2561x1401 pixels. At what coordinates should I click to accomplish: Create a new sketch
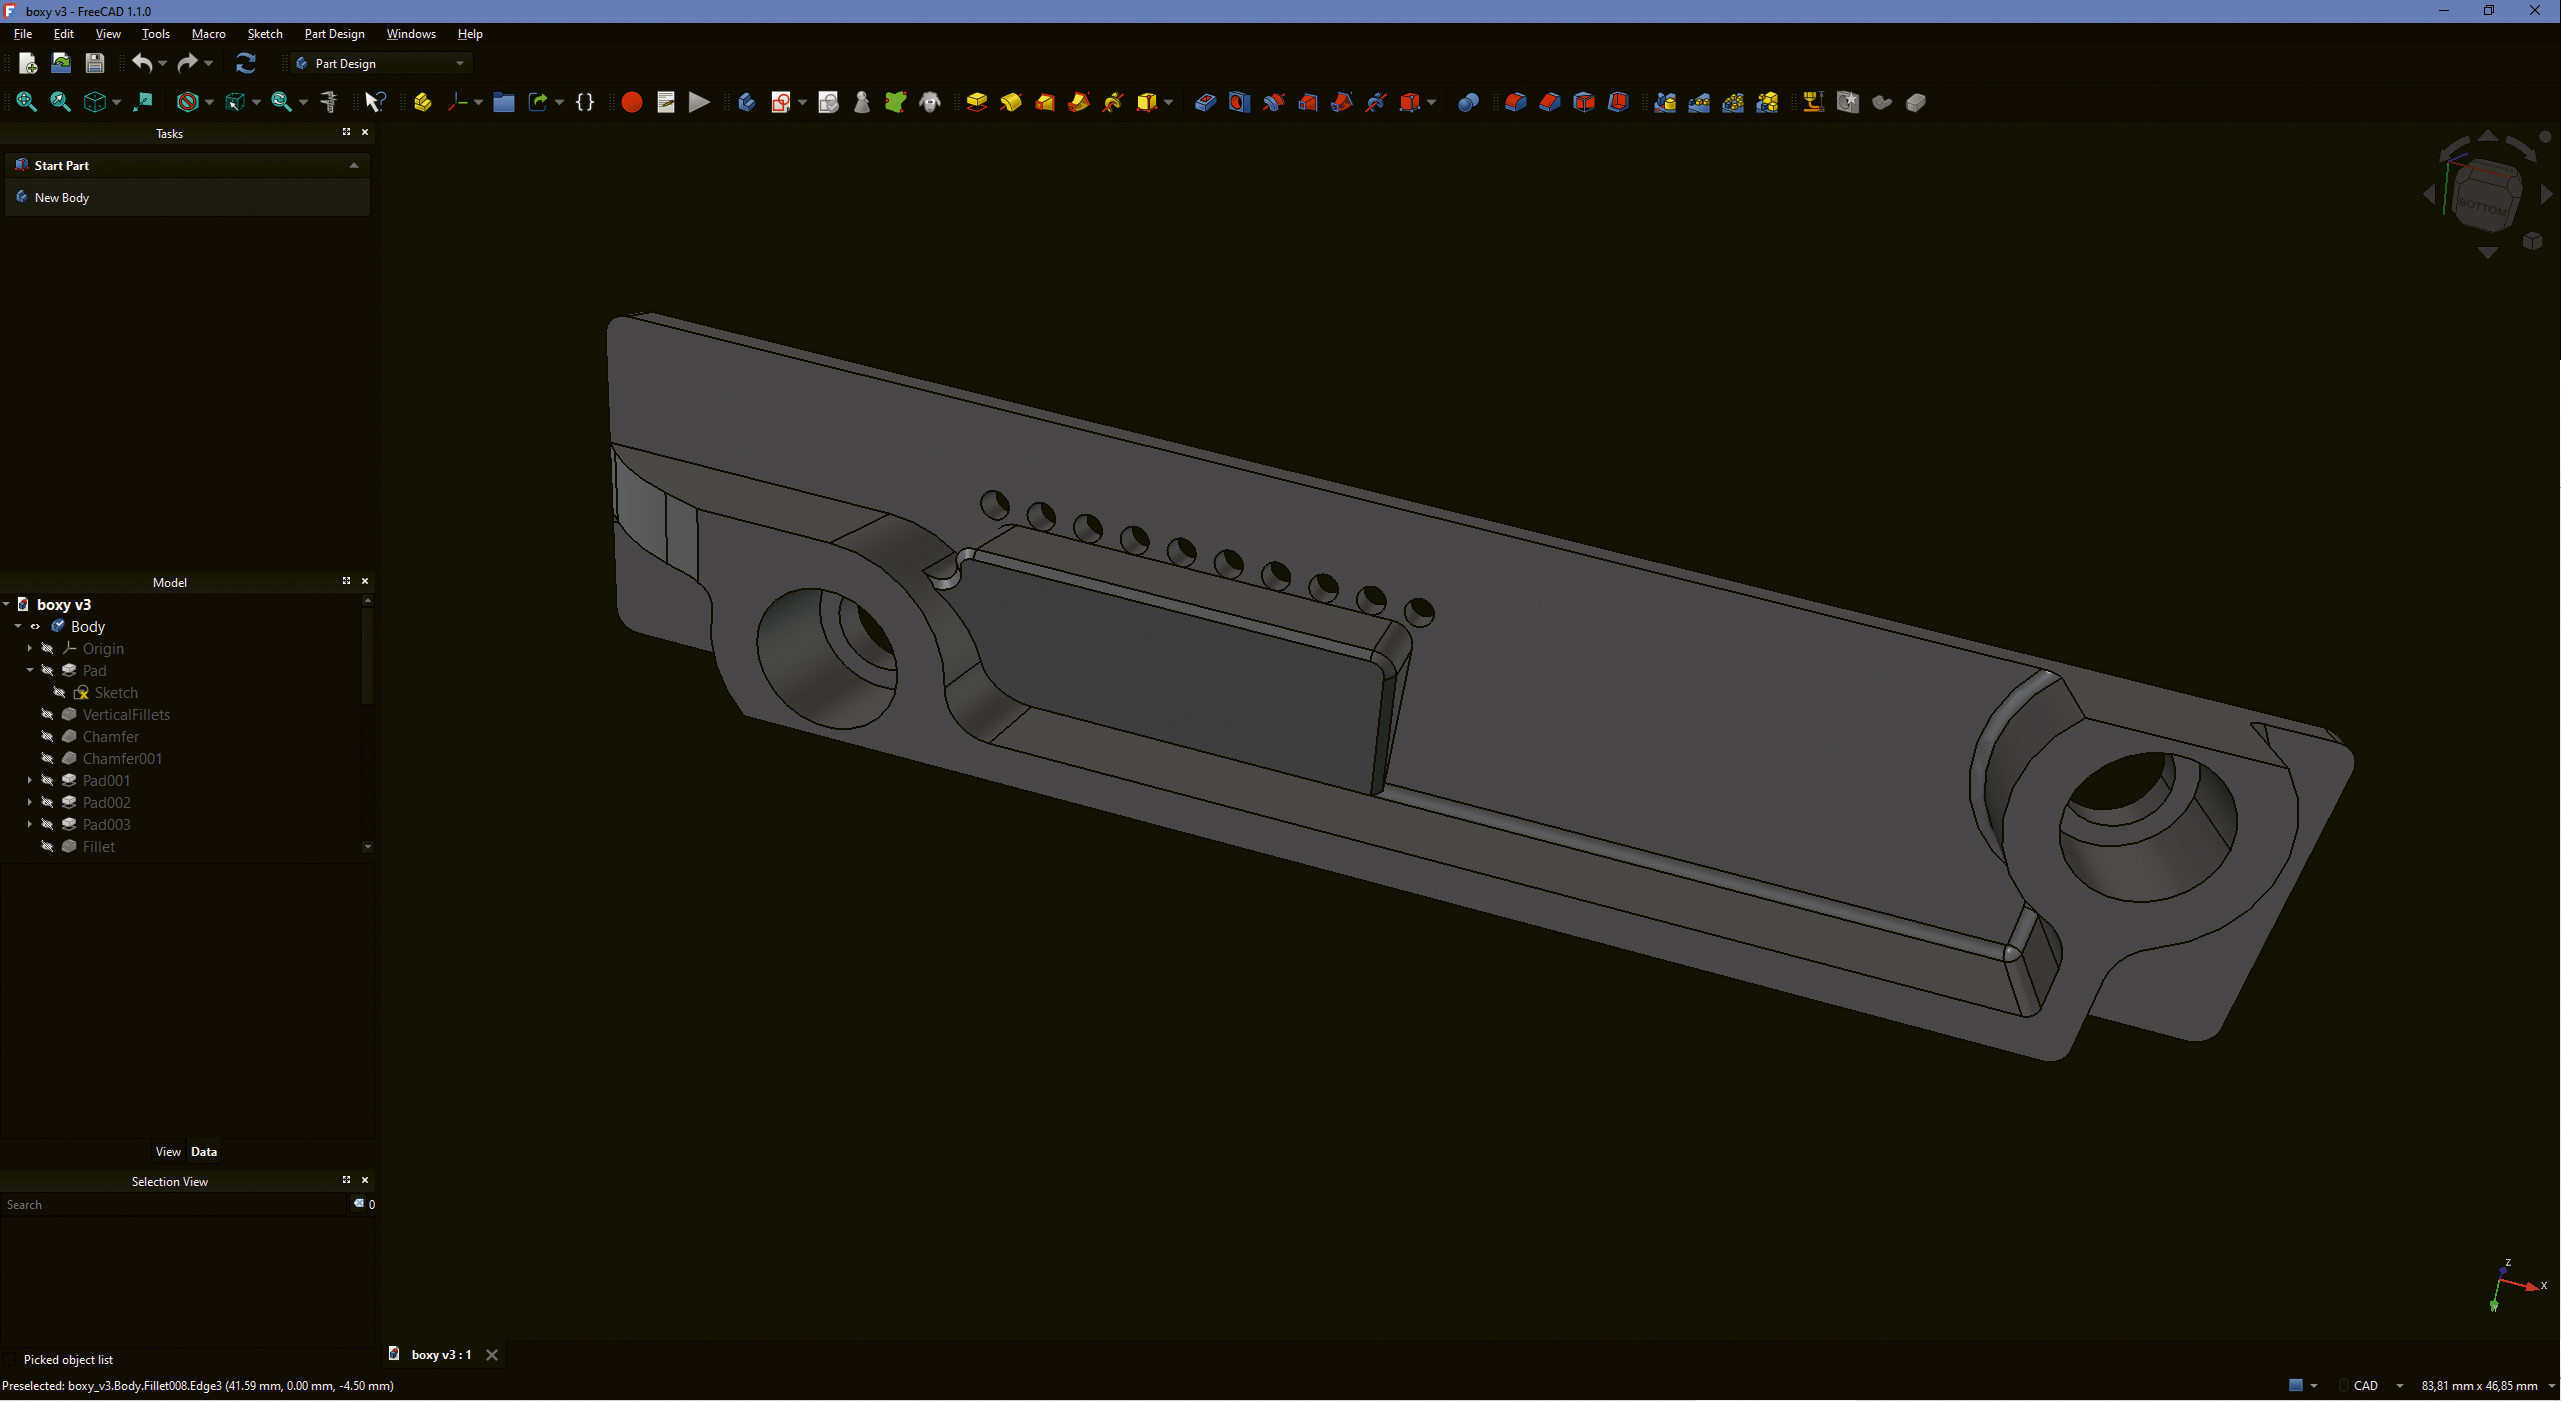point(781,102)
